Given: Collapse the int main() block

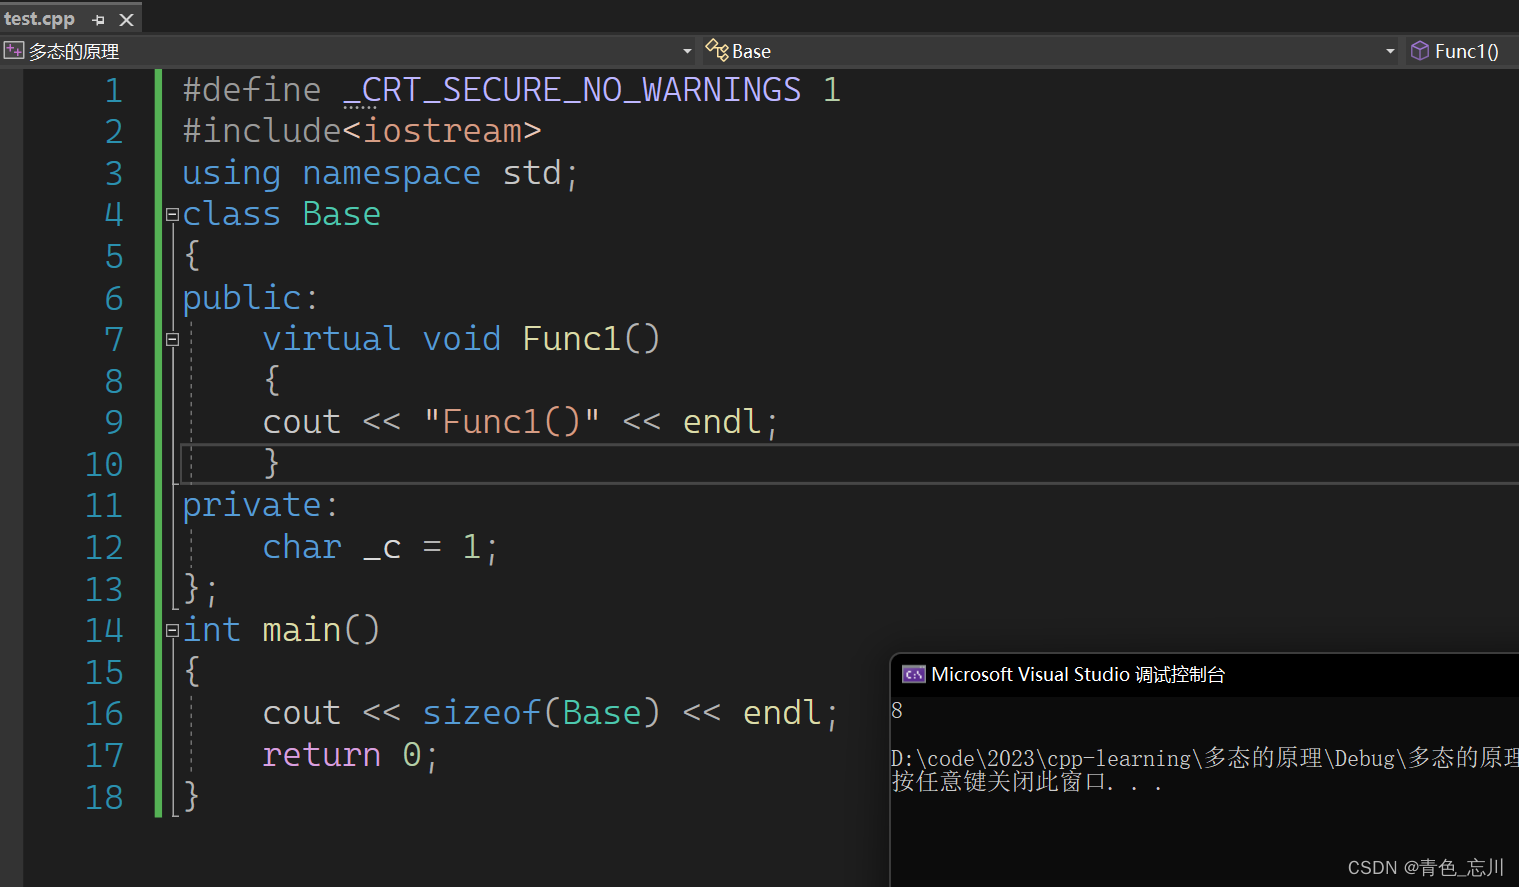Looking at the screenshot, I should pos(172,630).
